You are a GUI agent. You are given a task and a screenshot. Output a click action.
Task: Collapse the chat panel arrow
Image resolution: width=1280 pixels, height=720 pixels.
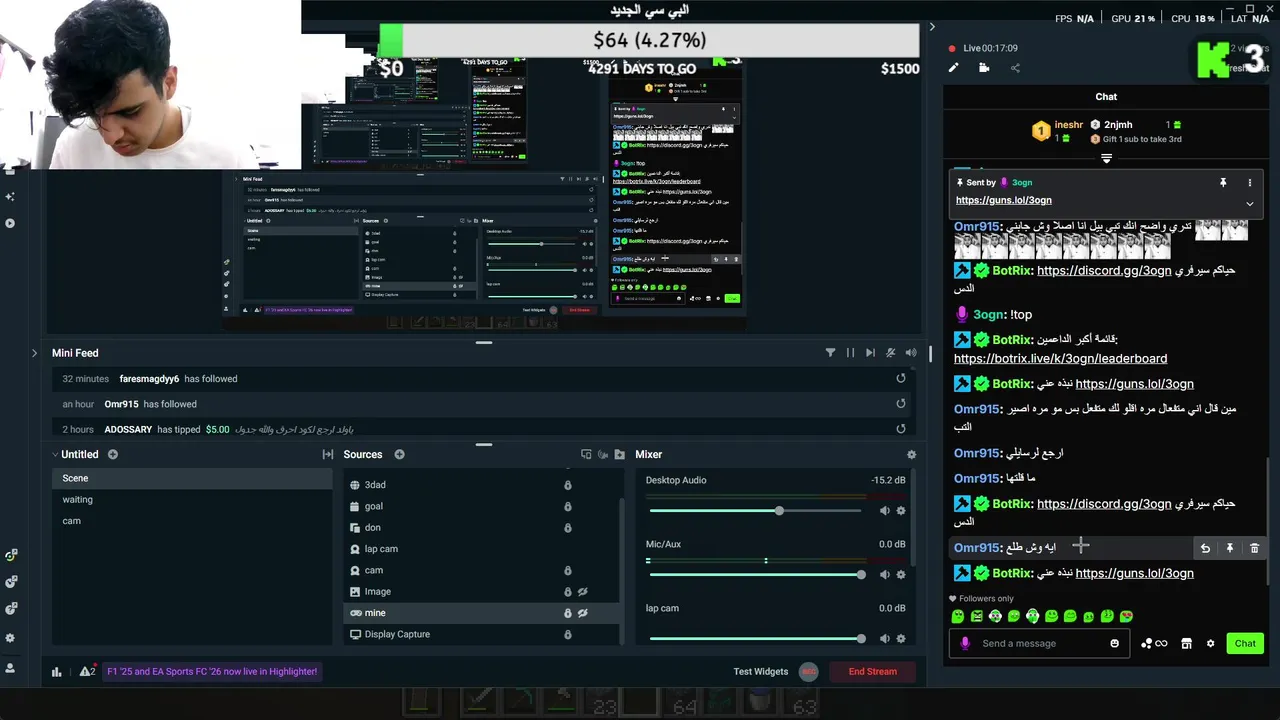(x=932, y=27)
